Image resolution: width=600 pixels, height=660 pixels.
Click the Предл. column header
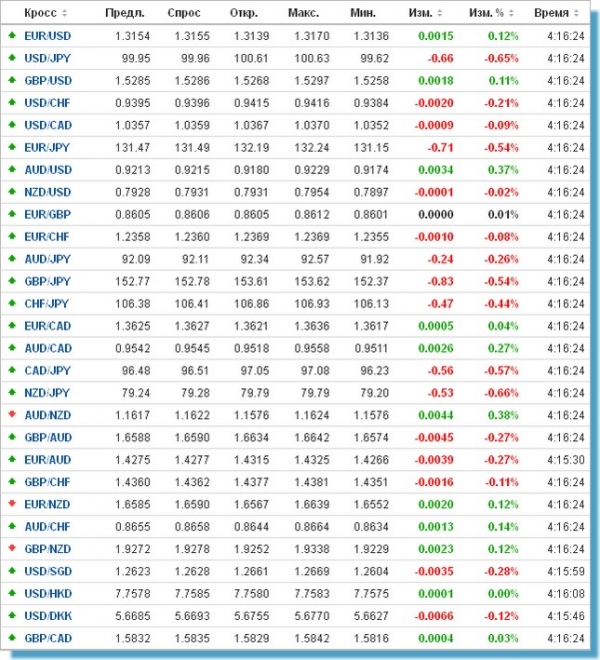(x=125, y=13)
